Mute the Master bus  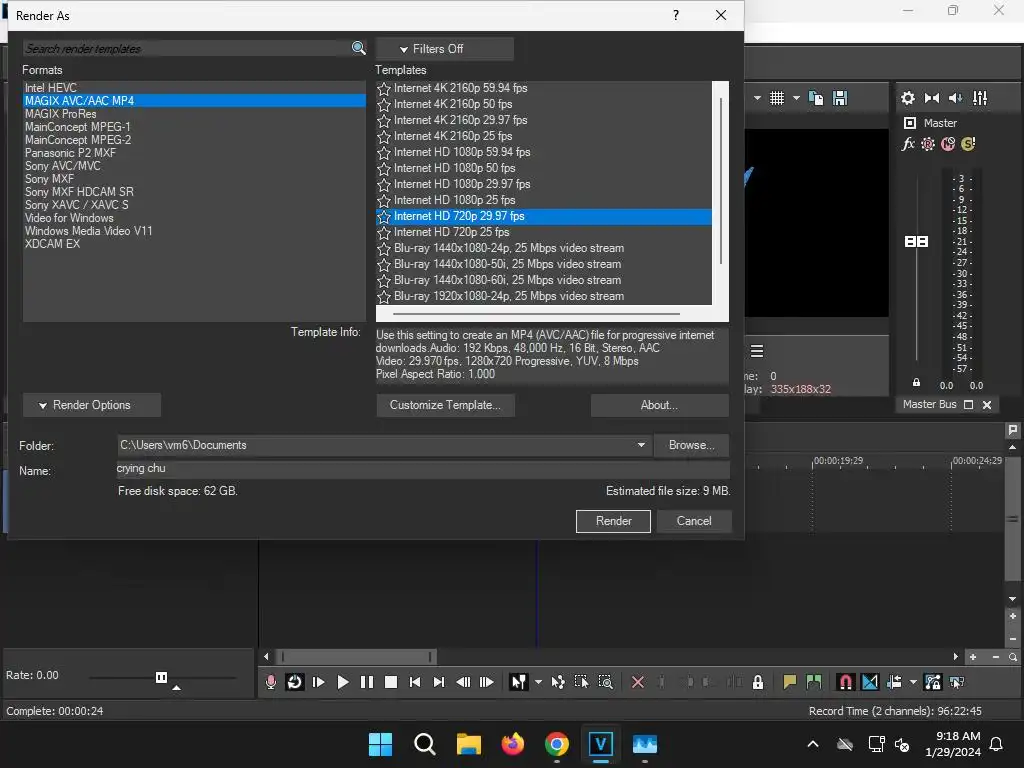click(948, 144)
